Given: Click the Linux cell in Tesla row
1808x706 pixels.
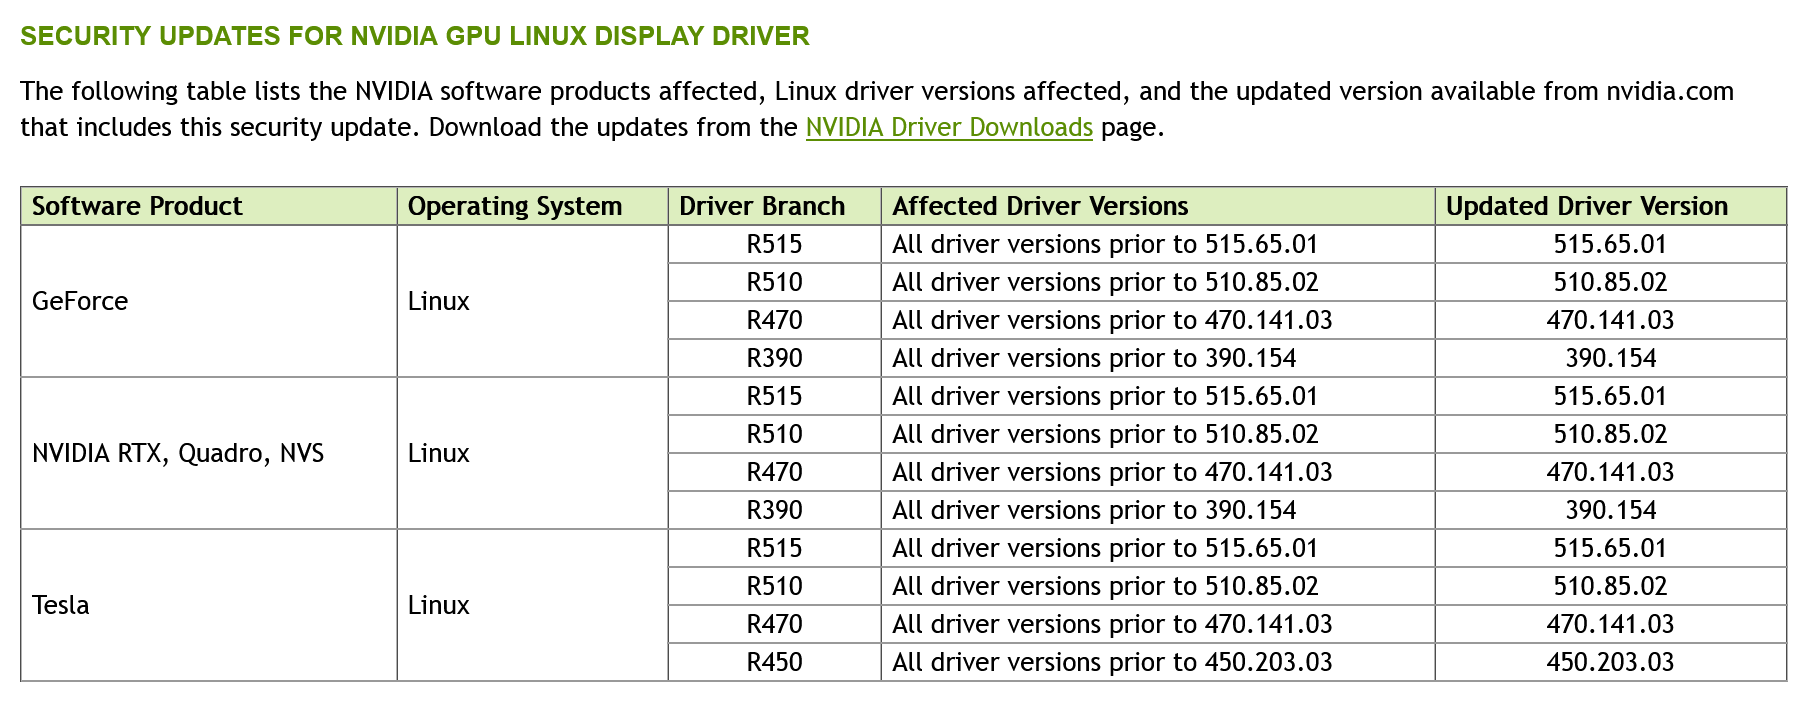Looking at the screenshot, I should coord(532,605).
